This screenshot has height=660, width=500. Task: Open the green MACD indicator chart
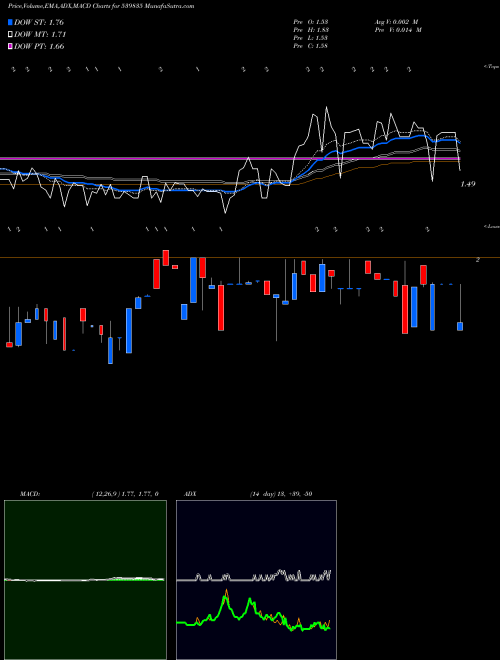coord(85,580)
